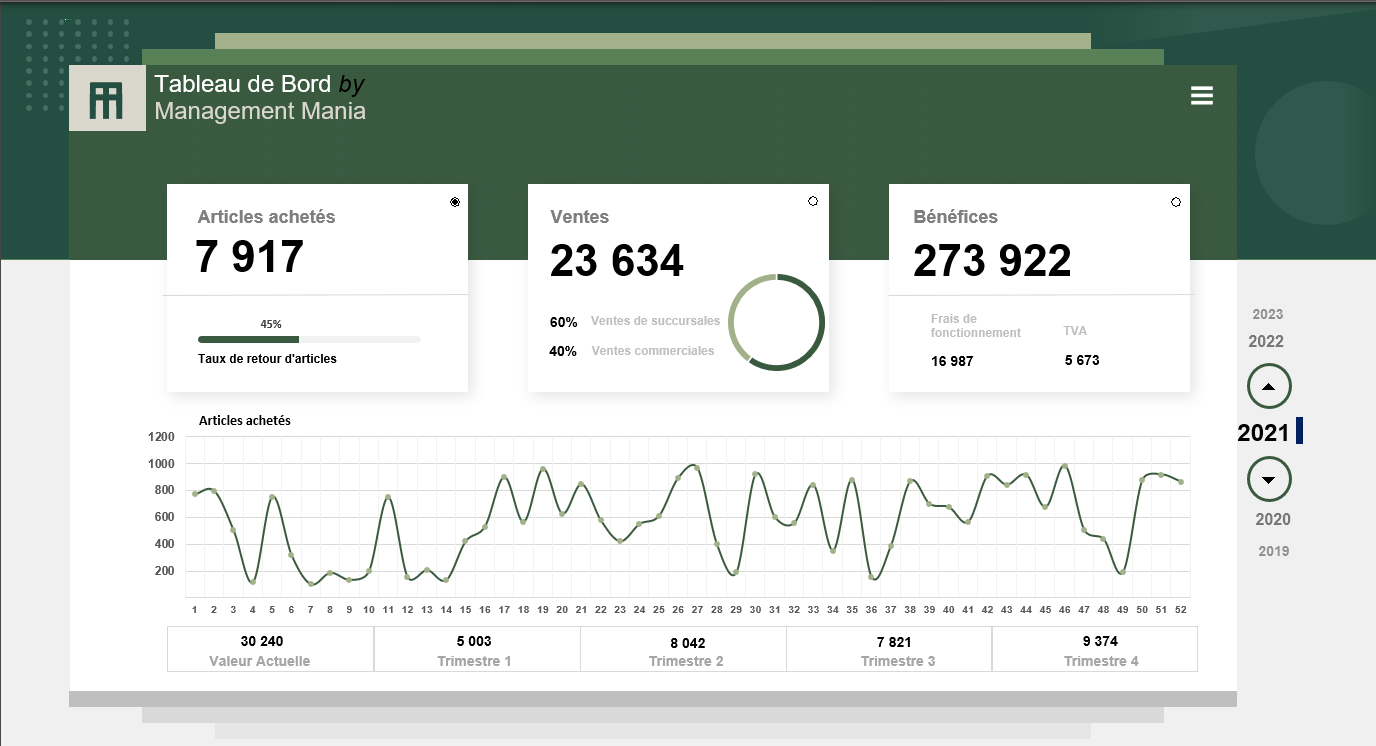This screenshot has width=1376, height=746.
Task: Select the Articles achetés radio button
Action: tap(455, 202)
